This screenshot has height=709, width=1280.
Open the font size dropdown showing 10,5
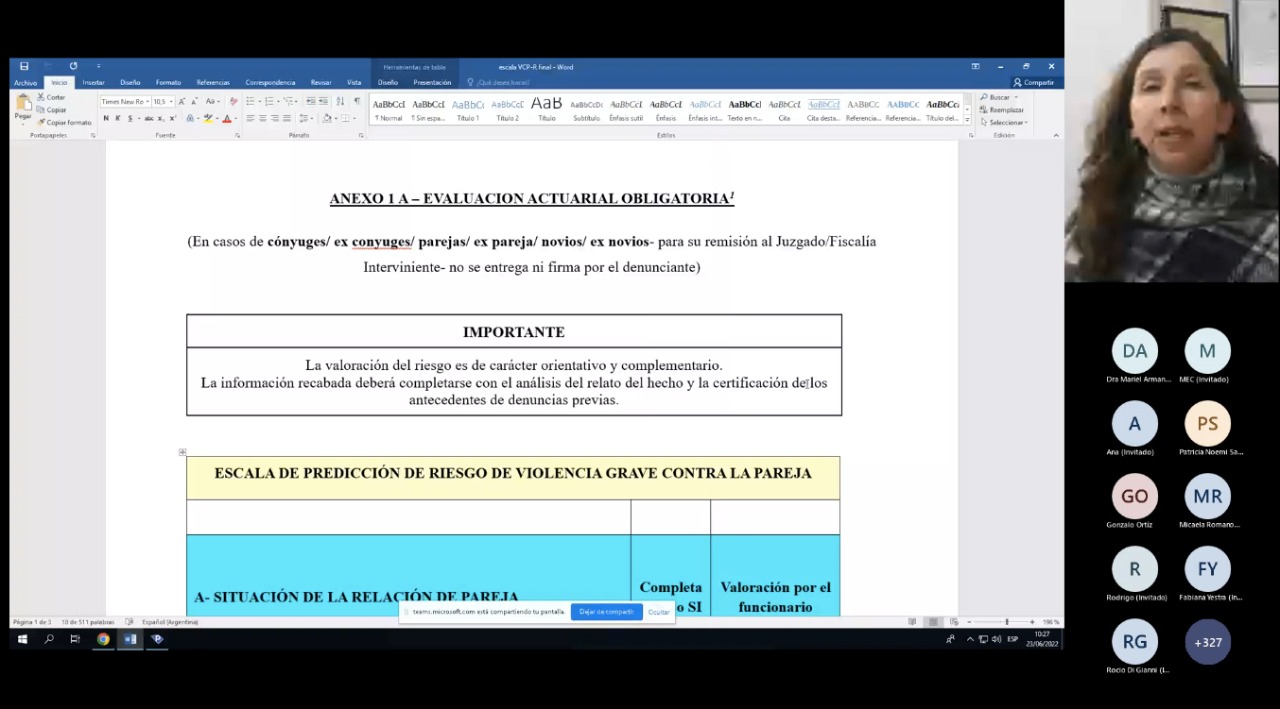point(171,101)
